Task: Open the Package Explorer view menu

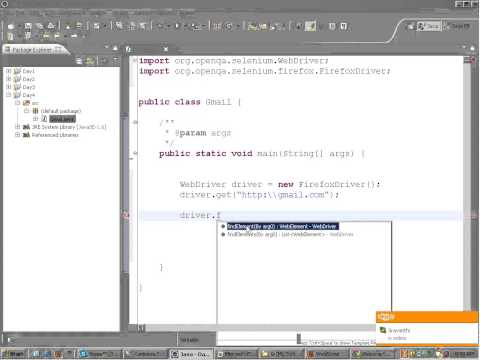Action: tap(116, 61)
